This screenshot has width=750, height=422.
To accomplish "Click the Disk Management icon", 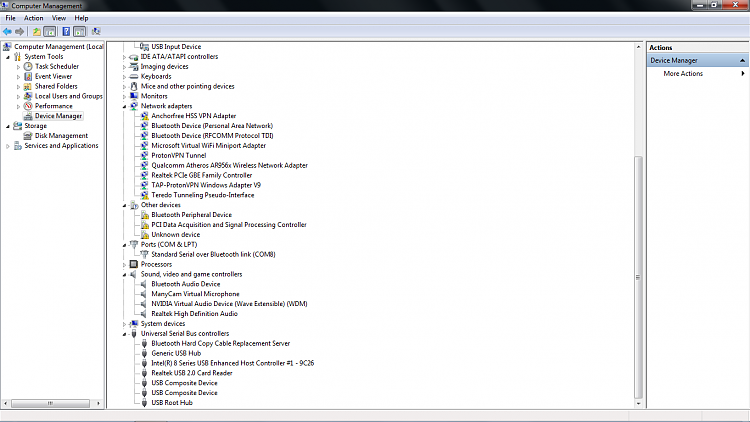I will tap(28, 136).
